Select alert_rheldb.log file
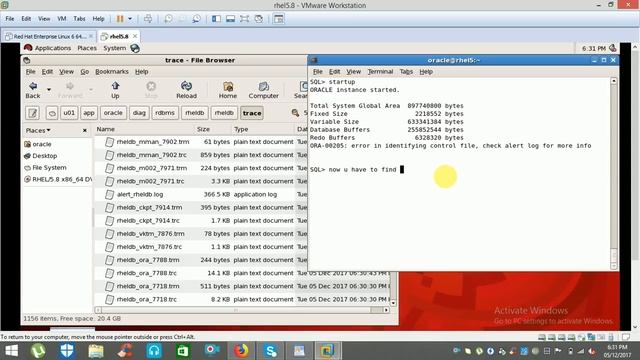The width and height of the screenshot is (640, 360). pyautogui.click(x=140, y=194)
